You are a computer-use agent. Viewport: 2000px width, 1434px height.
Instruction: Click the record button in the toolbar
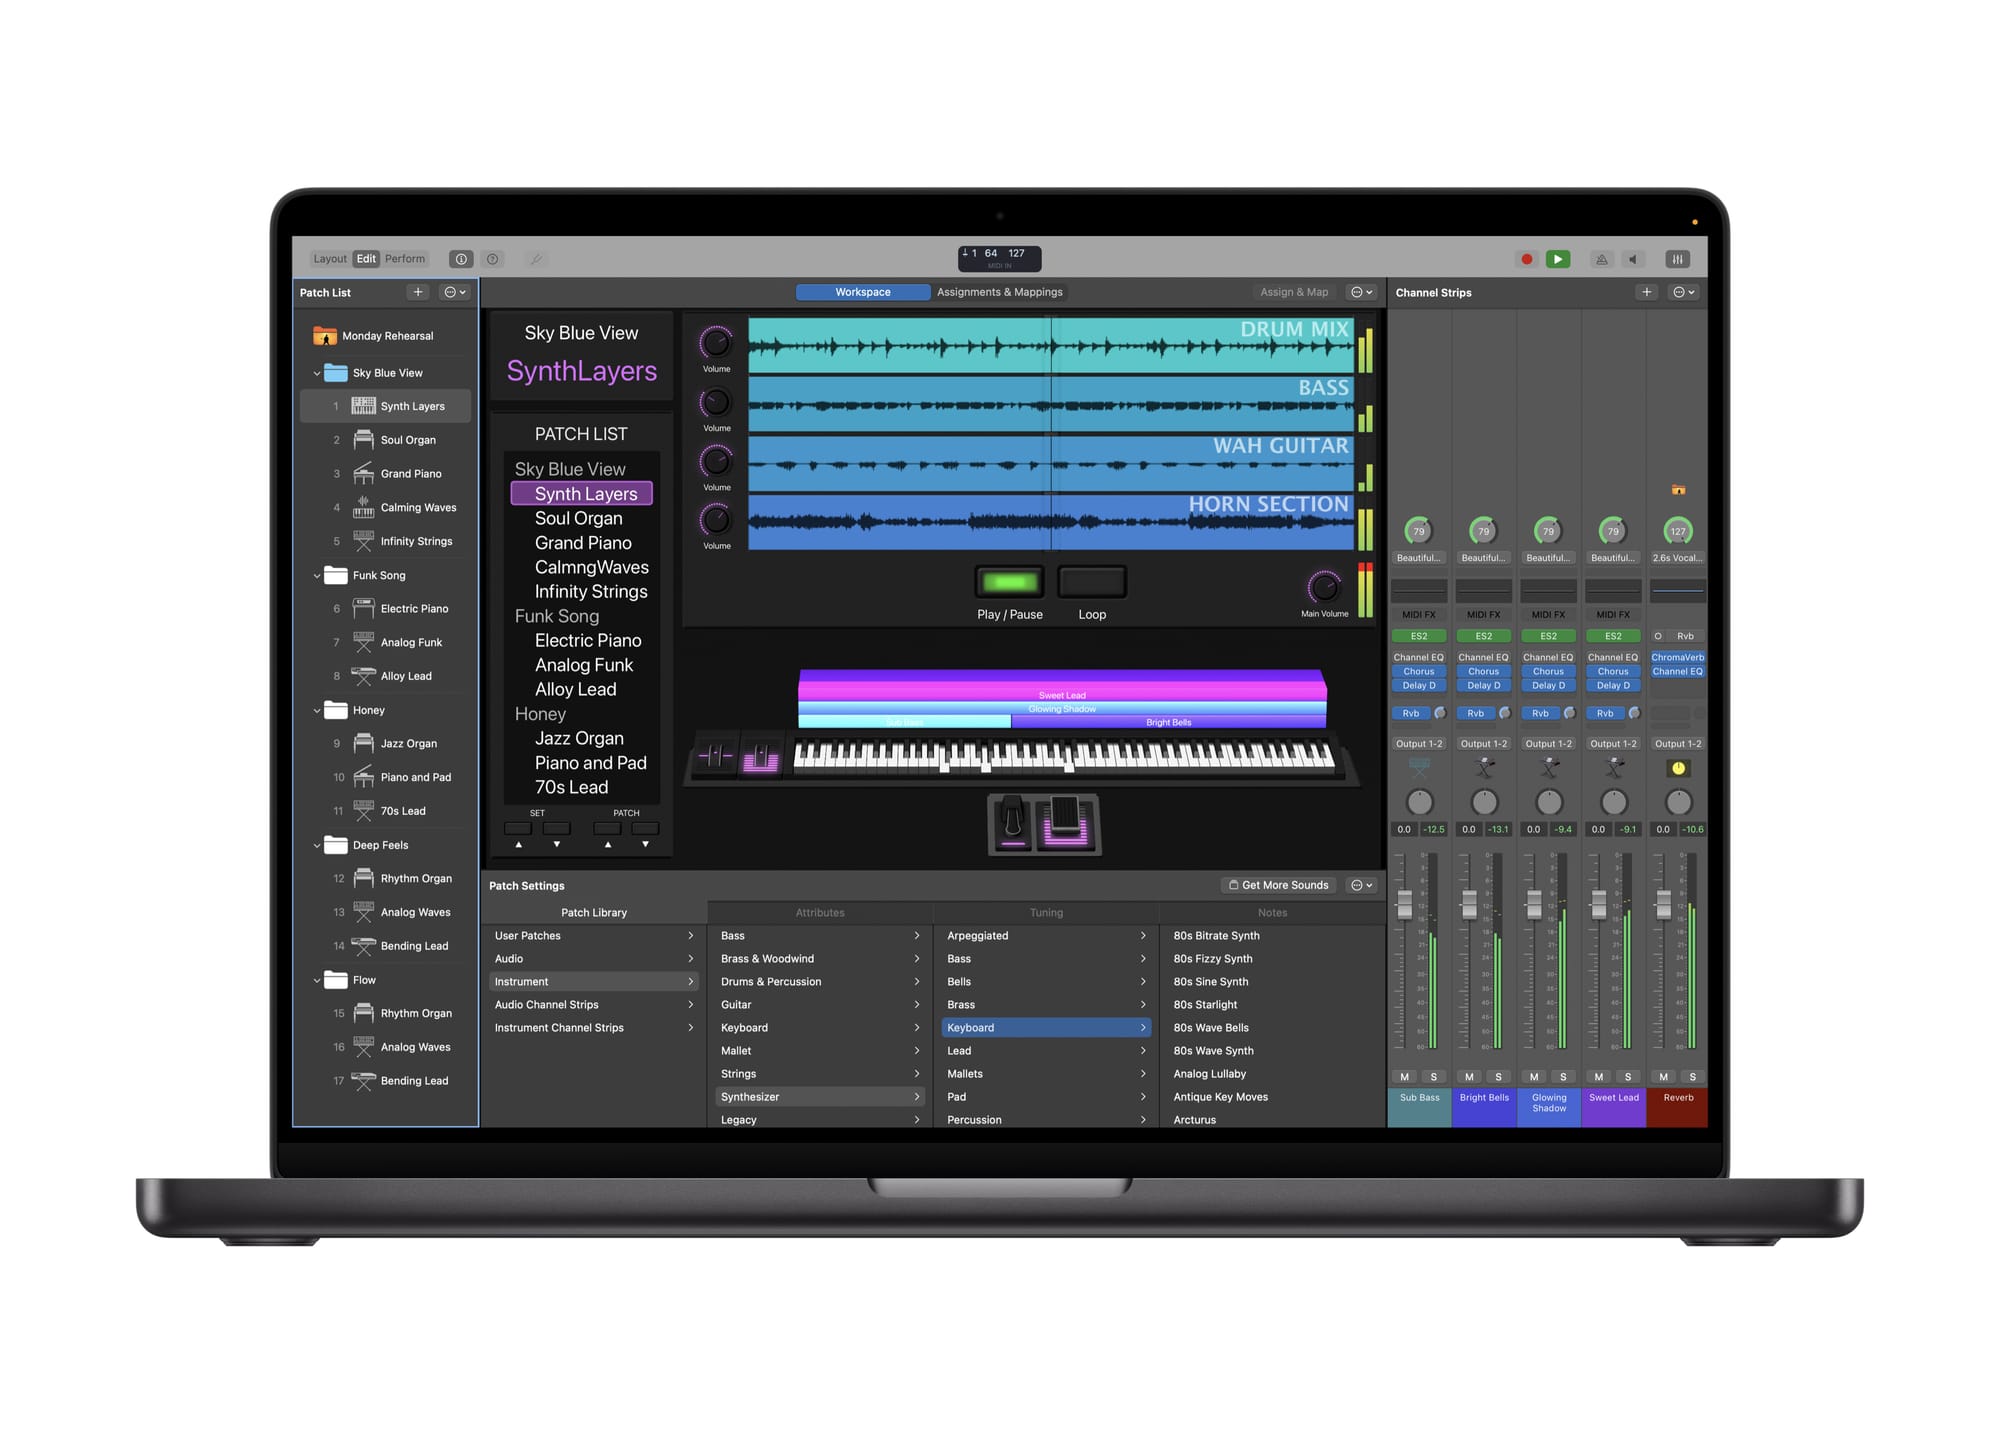(x=1527, y=258)
